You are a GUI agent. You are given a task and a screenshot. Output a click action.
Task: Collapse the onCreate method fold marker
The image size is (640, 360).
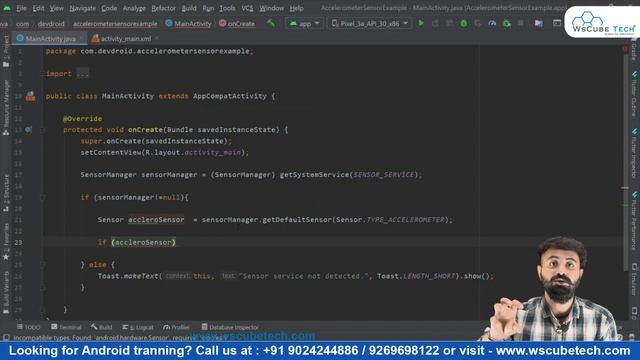pyautogui.click(x=42, y=130)
